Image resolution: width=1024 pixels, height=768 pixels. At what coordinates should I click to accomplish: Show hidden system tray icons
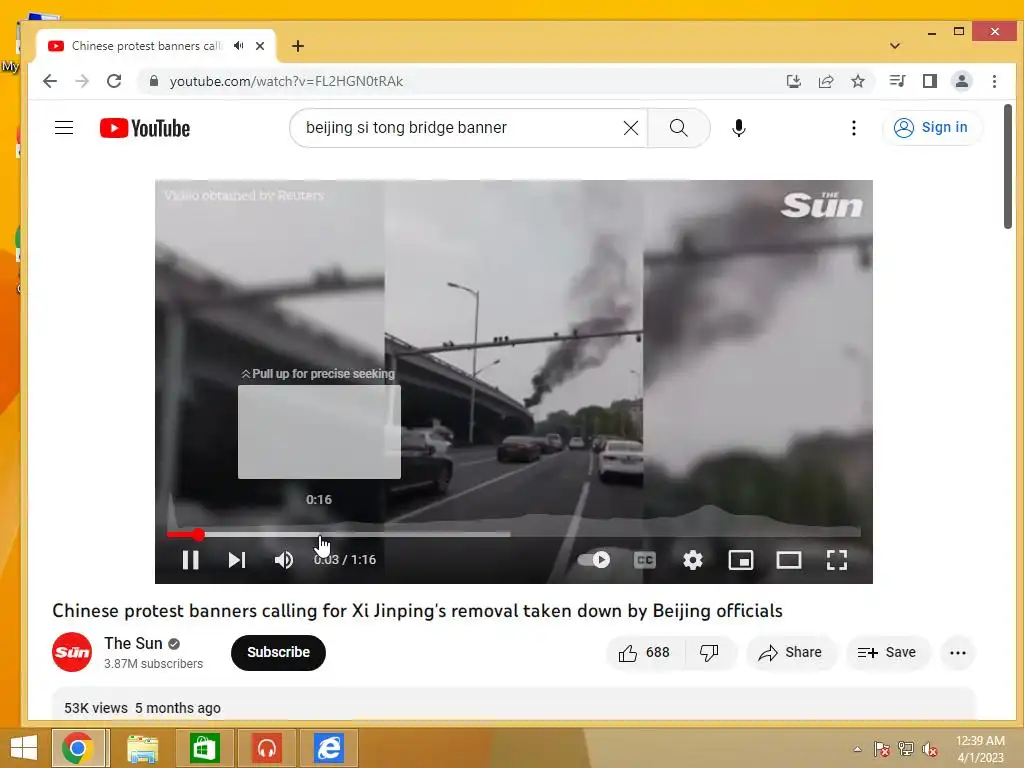click(x=857, y=749)
